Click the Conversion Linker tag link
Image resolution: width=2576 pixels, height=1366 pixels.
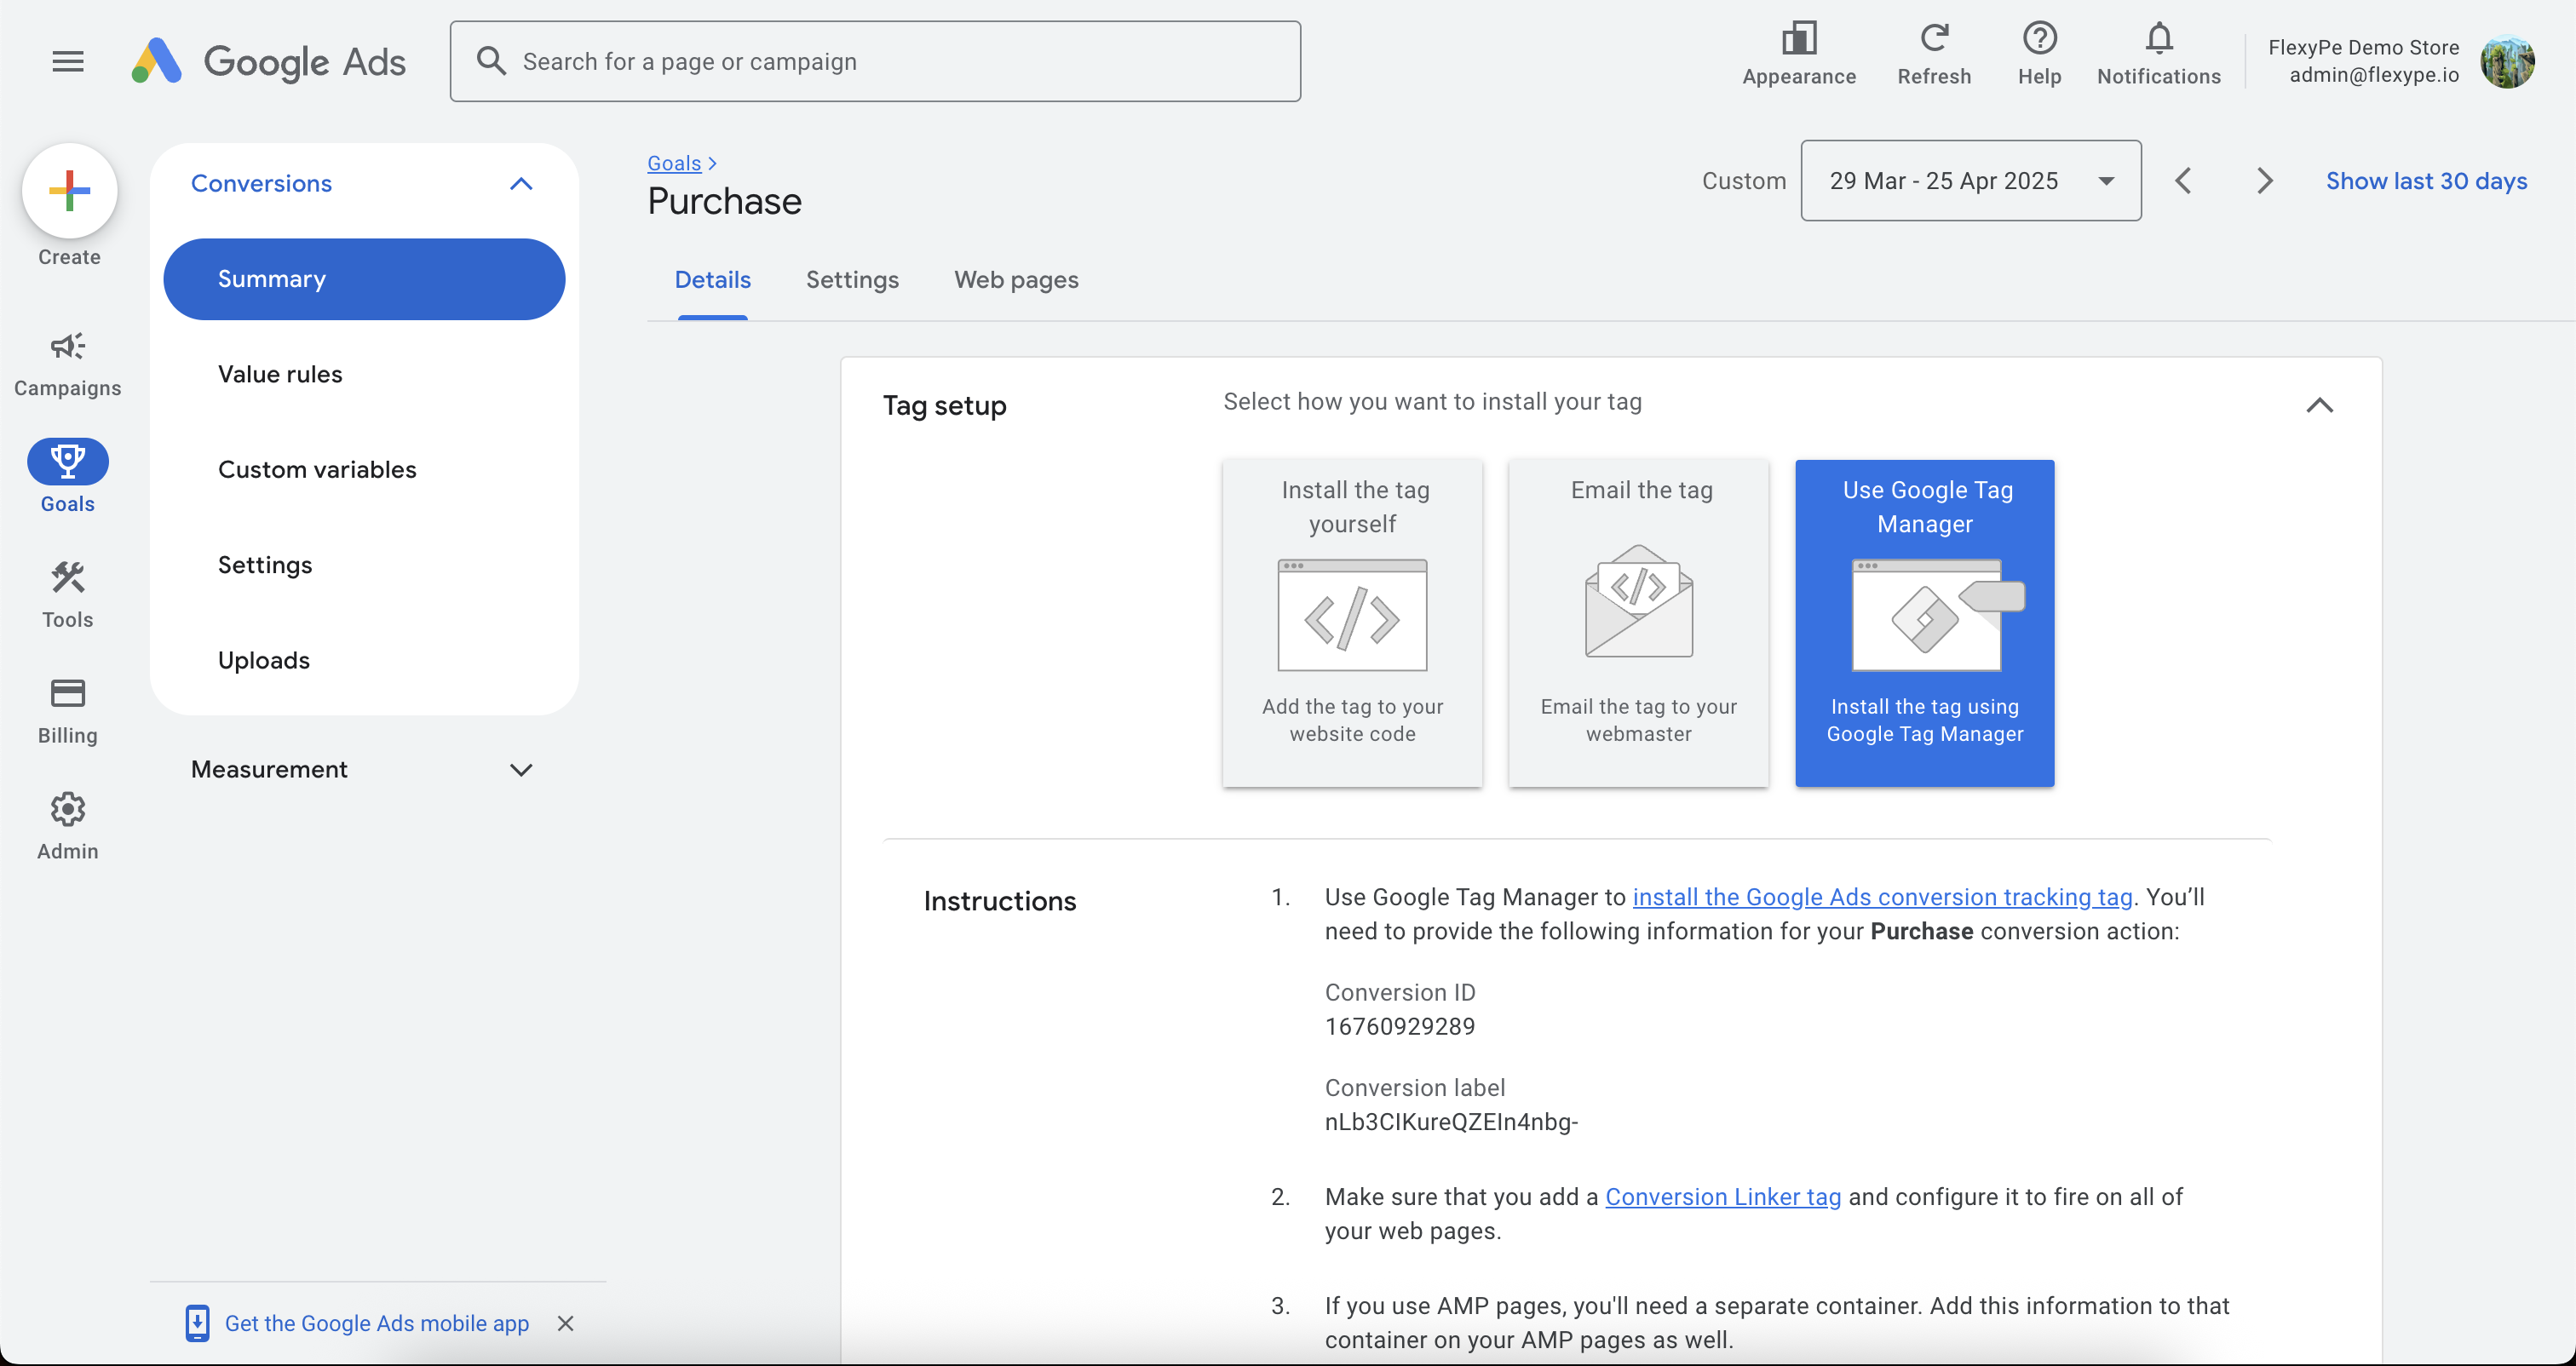tap(1722, 1196)
